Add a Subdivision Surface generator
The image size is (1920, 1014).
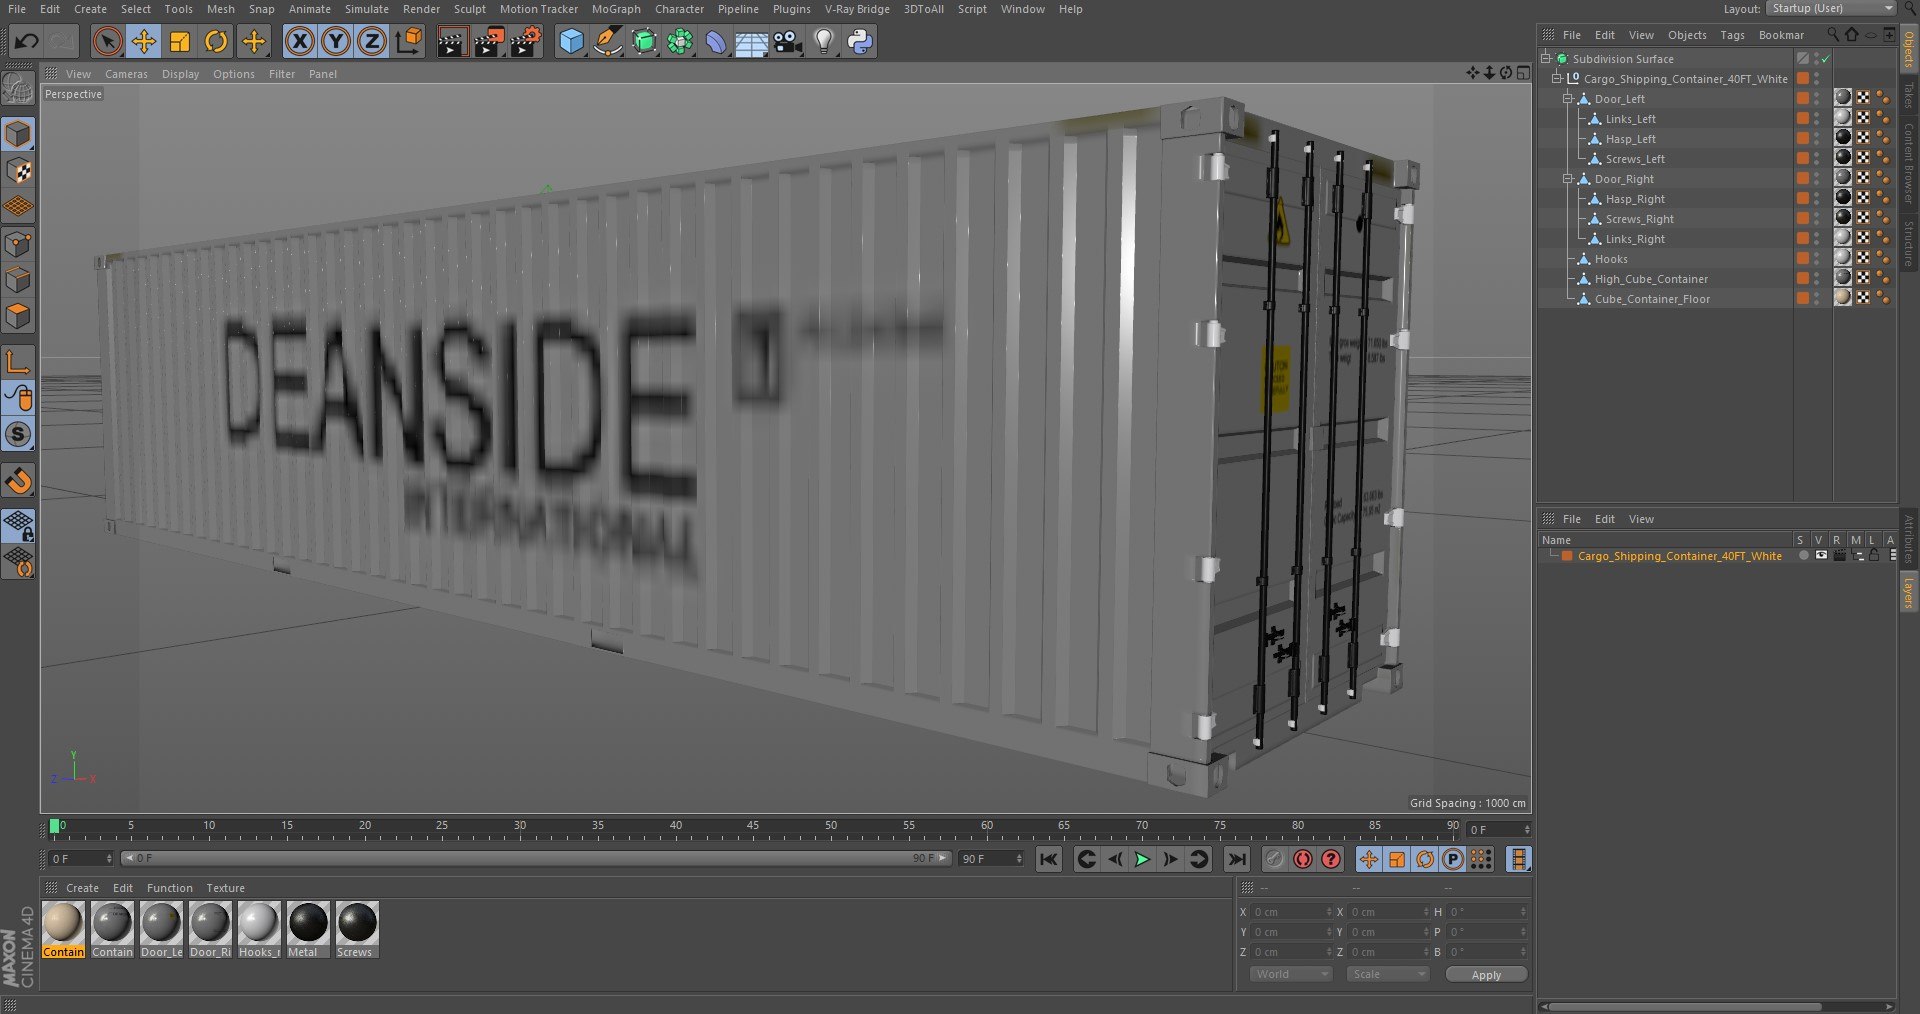pos(644,41)
